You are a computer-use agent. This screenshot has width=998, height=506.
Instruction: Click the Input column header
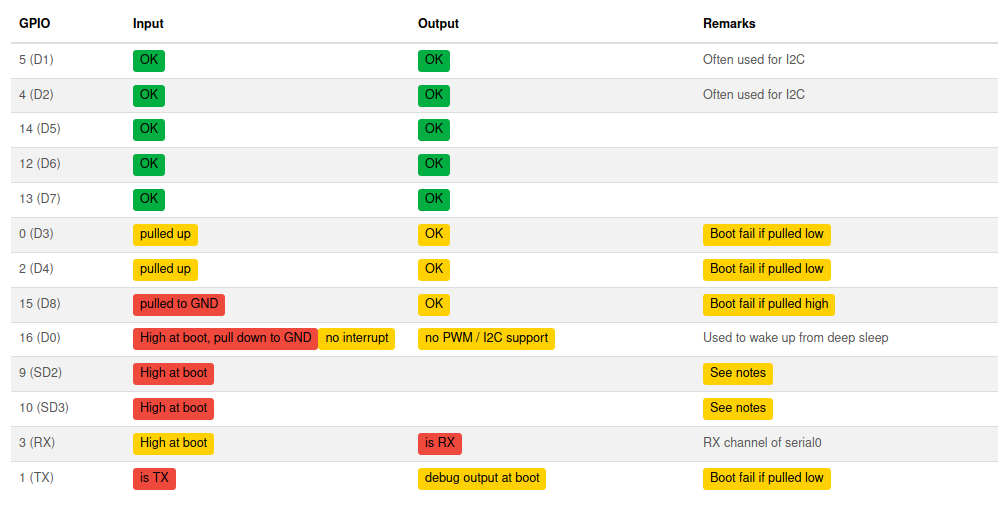coord(148,23)
